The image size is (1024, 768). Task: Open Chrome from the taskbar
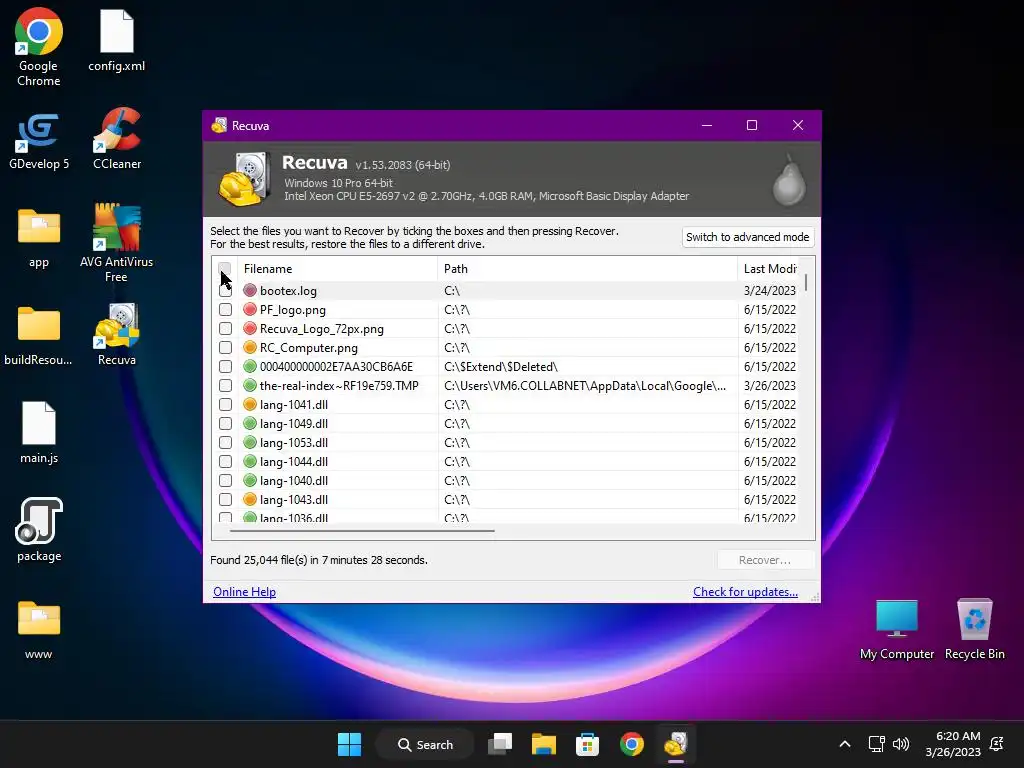click(632, 744)
